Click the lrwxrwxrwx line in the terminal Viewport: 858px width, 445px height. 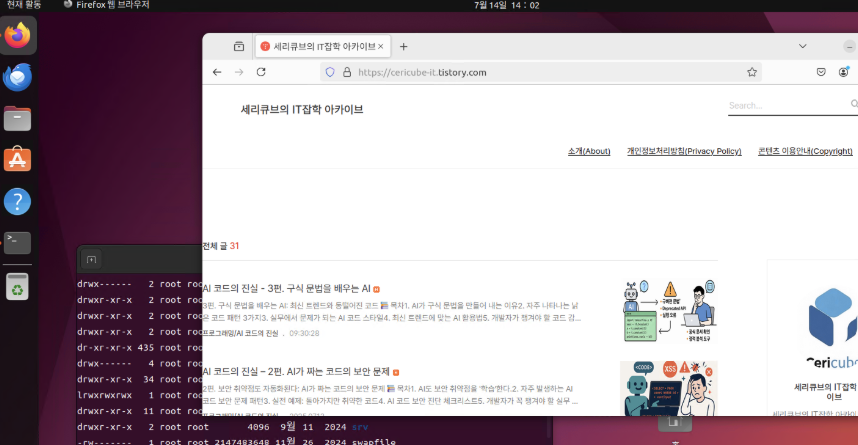pos(140,395)
